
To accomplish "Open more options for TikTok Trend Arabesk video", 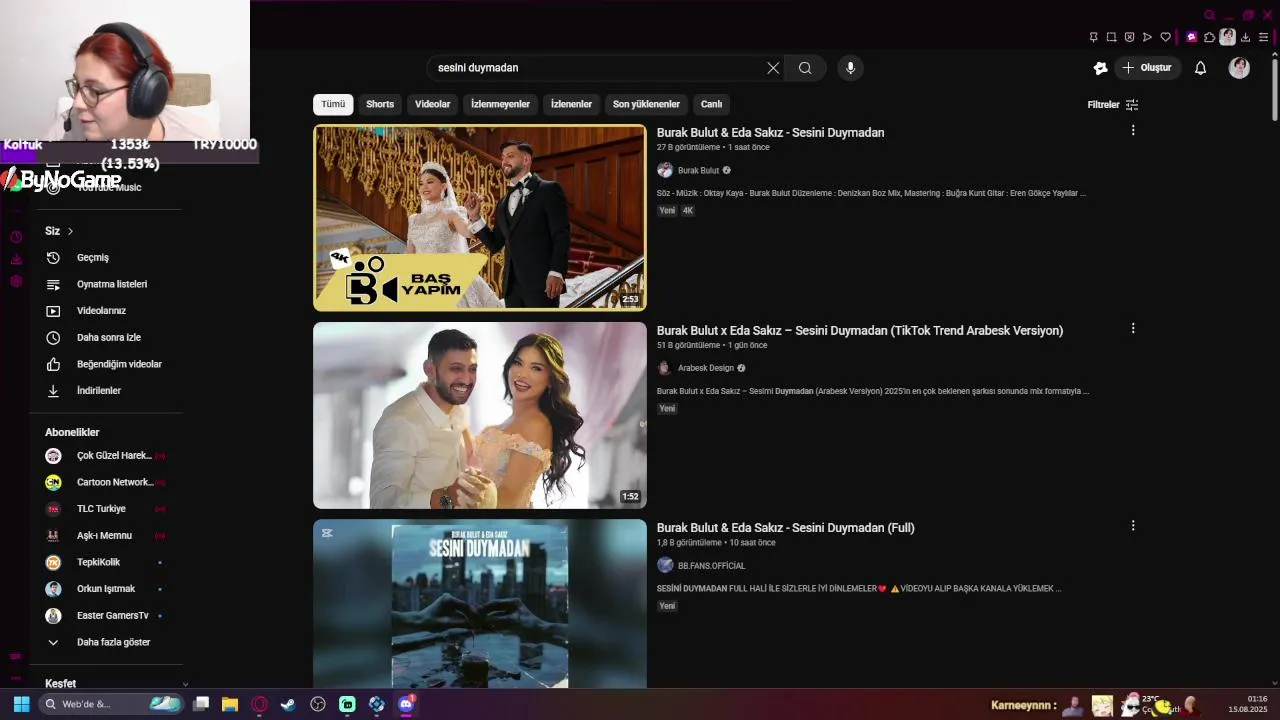I will [x=1133, y=328].
